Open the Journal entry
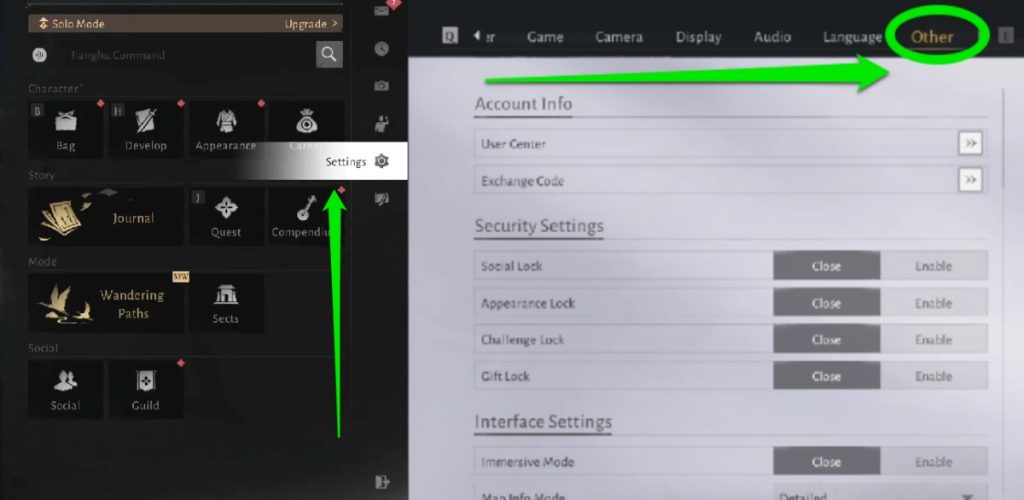The image size is (1024, 500). tap(106, 216)
